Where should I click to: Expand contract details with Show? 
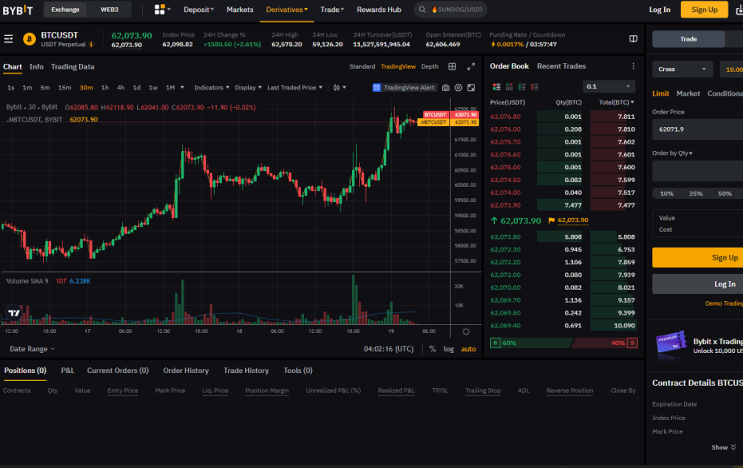pos(723,447)
